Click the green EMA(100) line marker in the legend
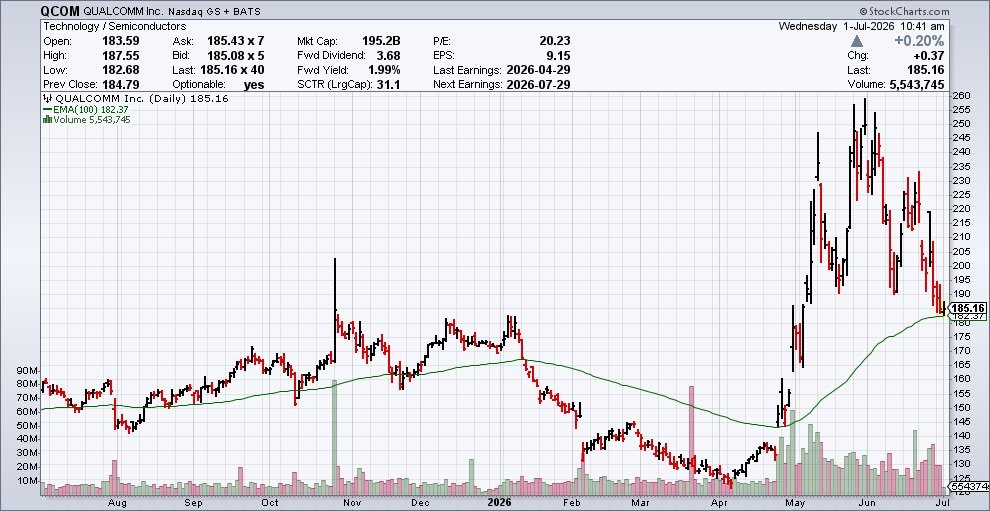This screenshot has height=511, width=990. click(x=47, y=109)
